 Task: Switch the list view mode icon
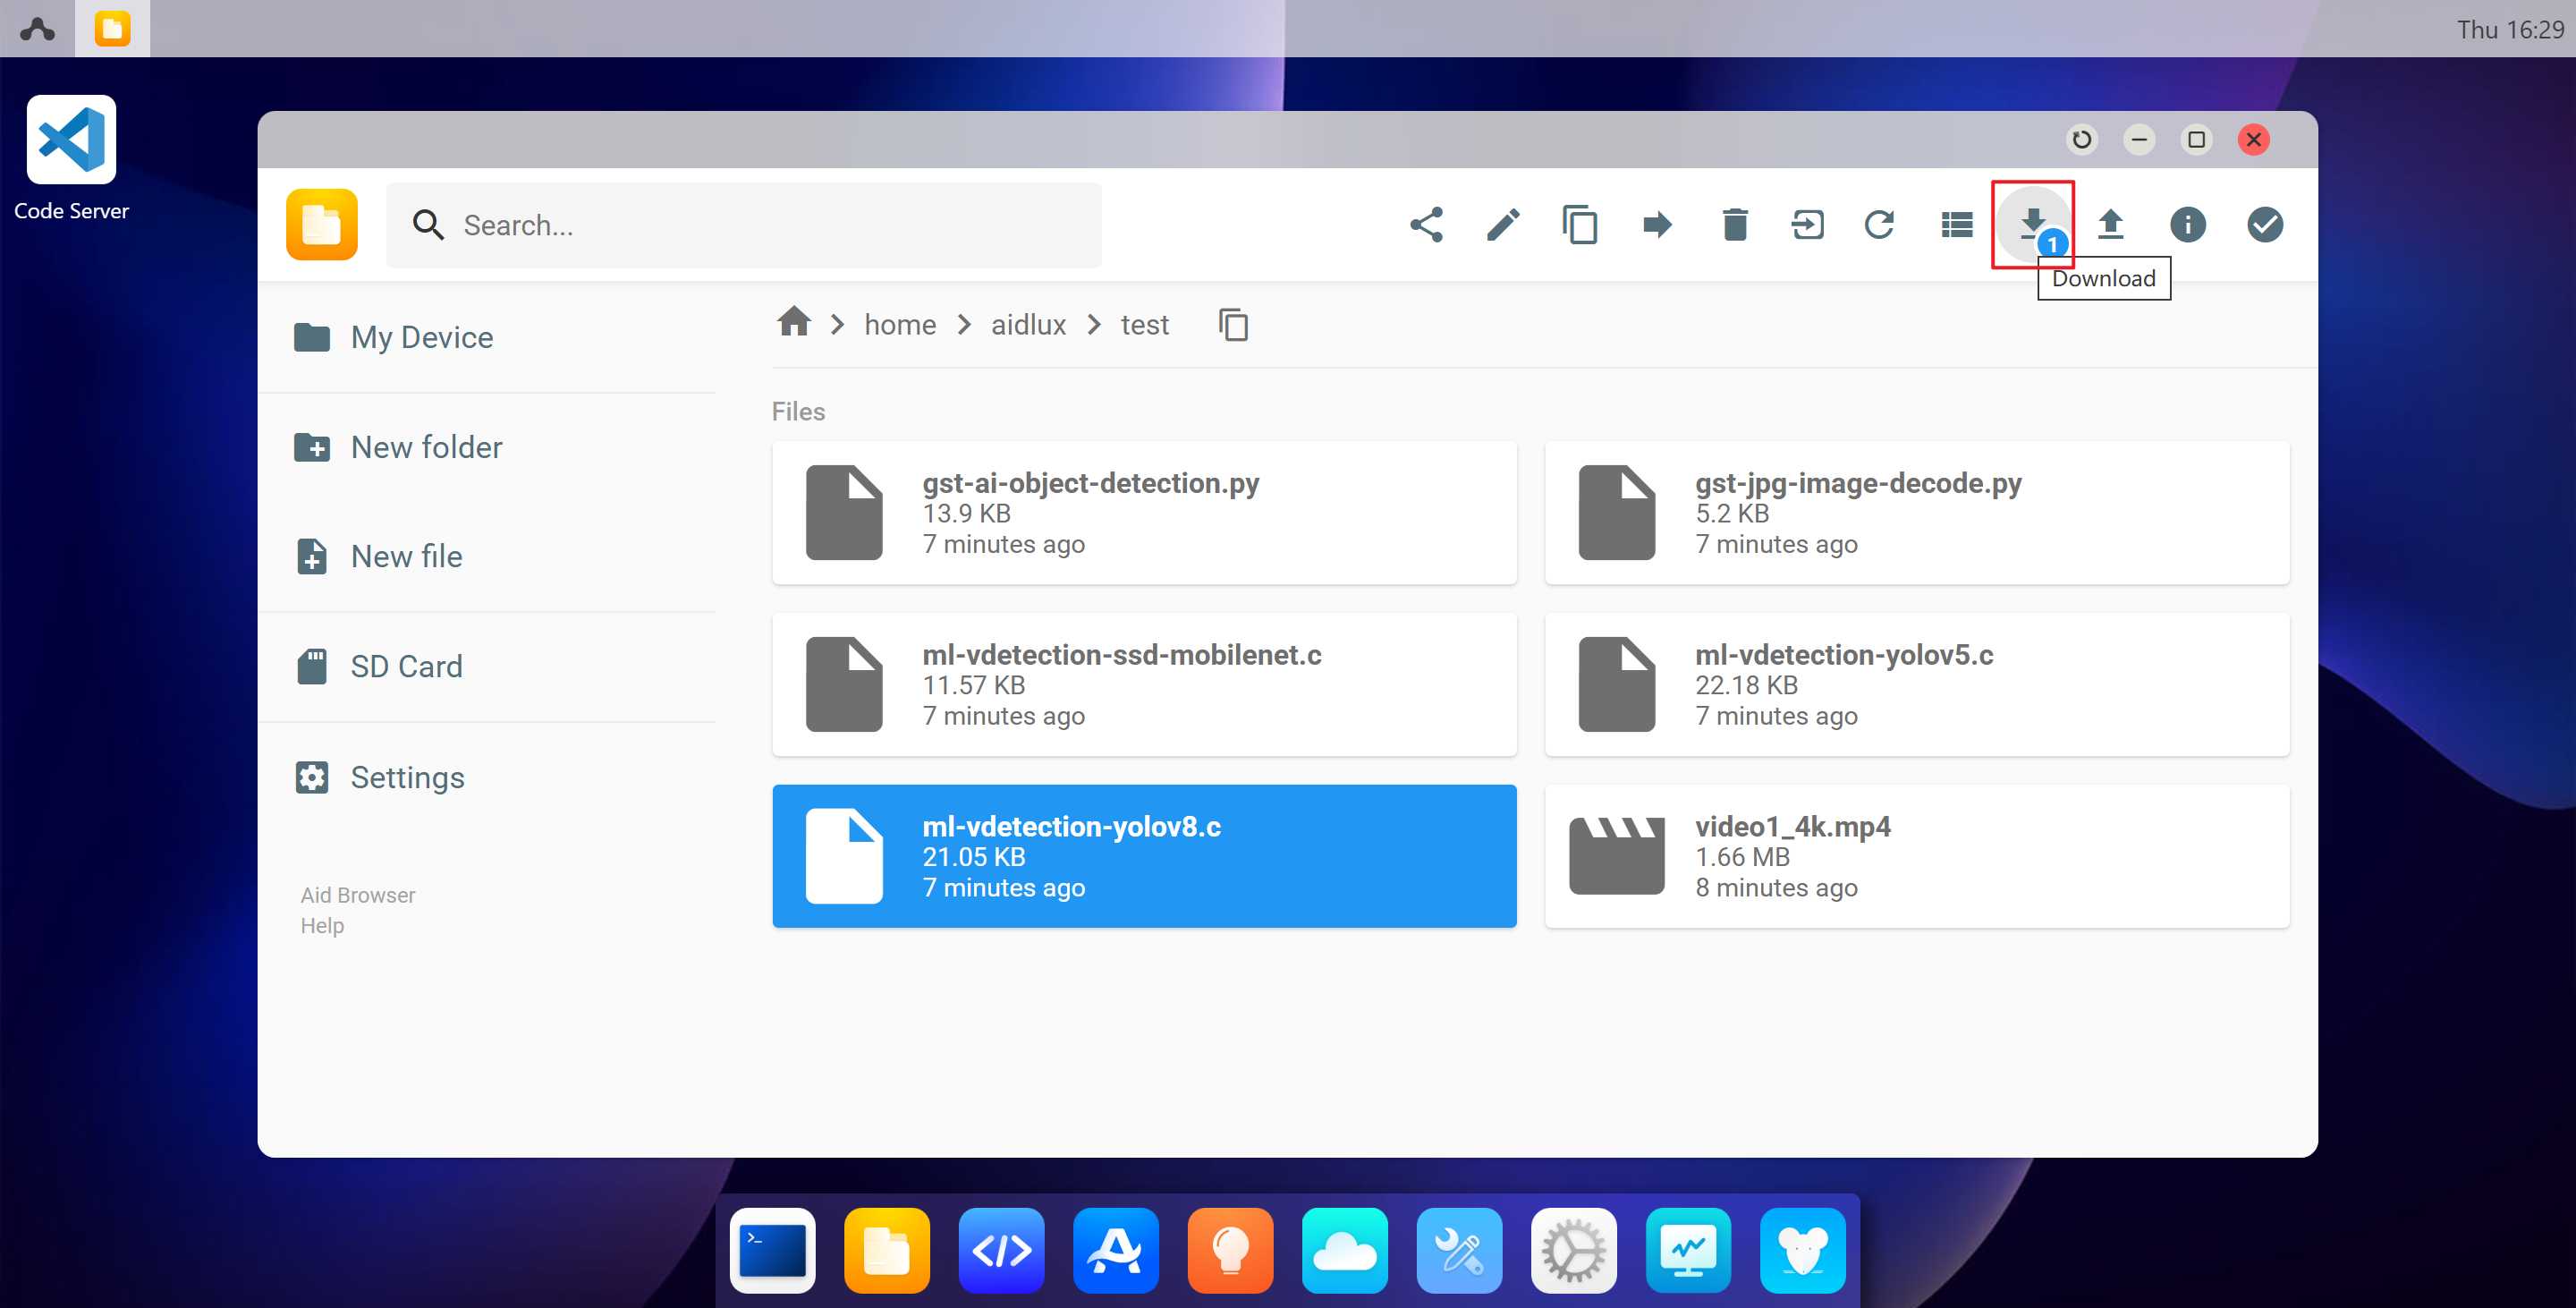[x=1956, y=225]
